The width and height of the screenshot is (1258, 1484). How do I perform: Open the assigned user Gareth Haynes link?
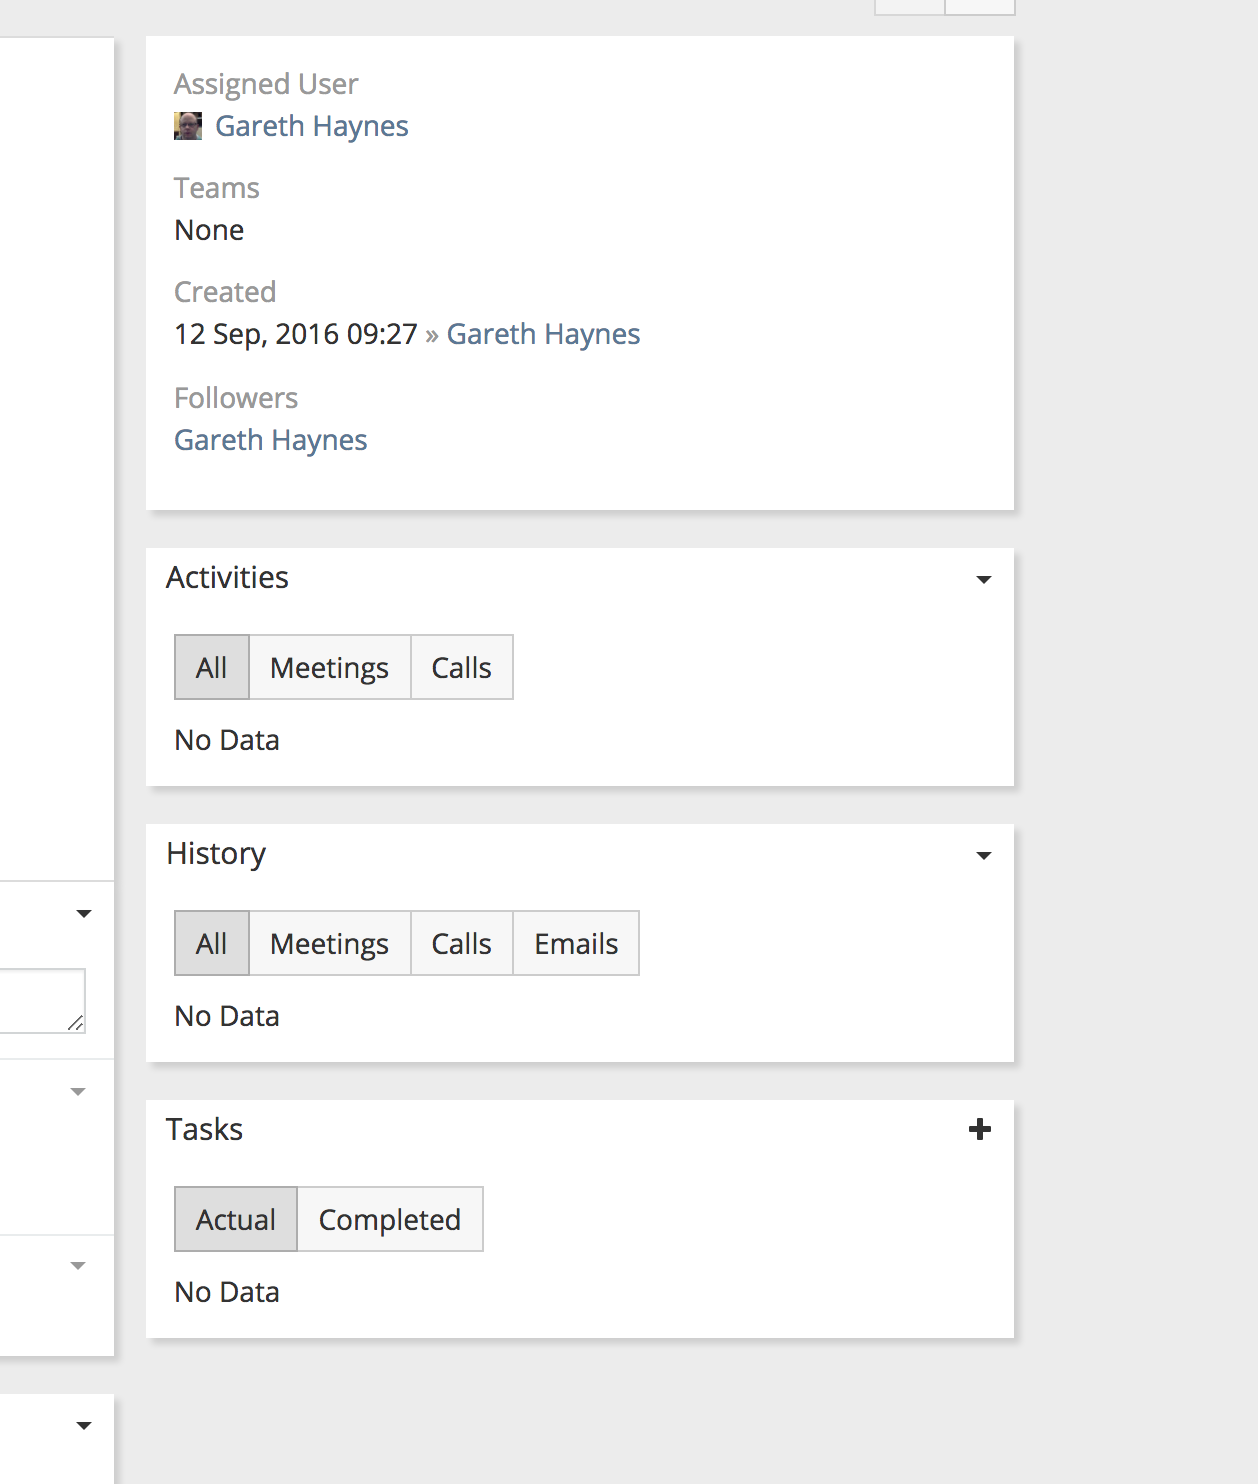(312, 126)
